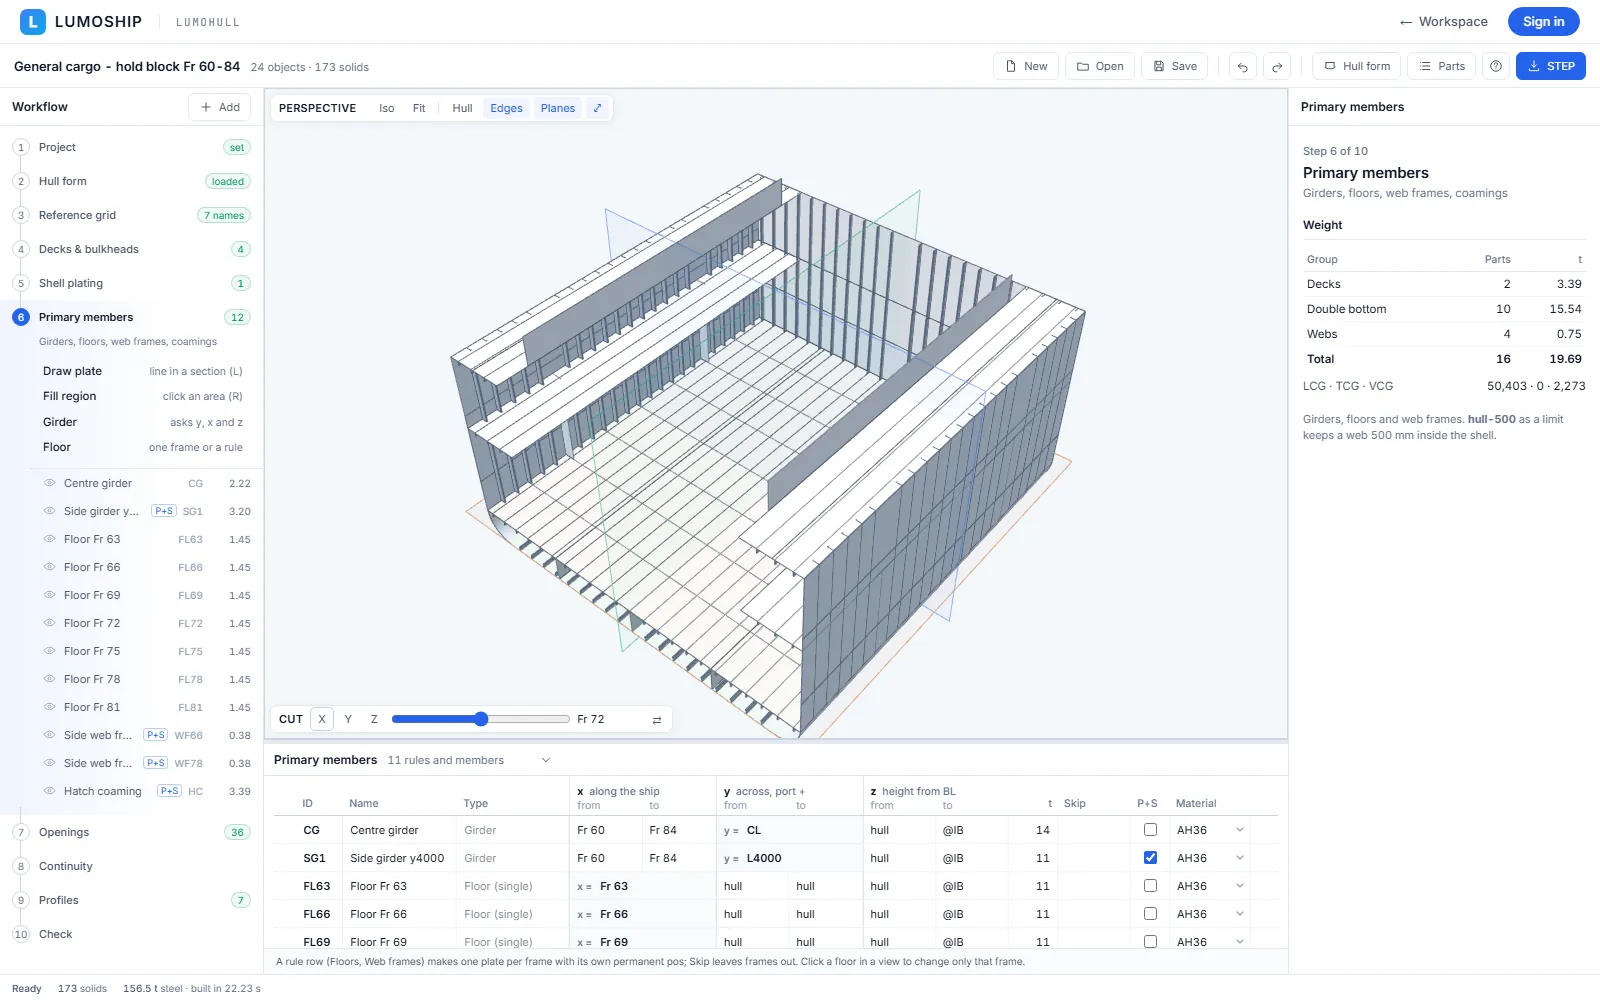Viewport: 1600px width, 1000px height.
Task: Click the swap cut direction icon
Action: point(657,719)
